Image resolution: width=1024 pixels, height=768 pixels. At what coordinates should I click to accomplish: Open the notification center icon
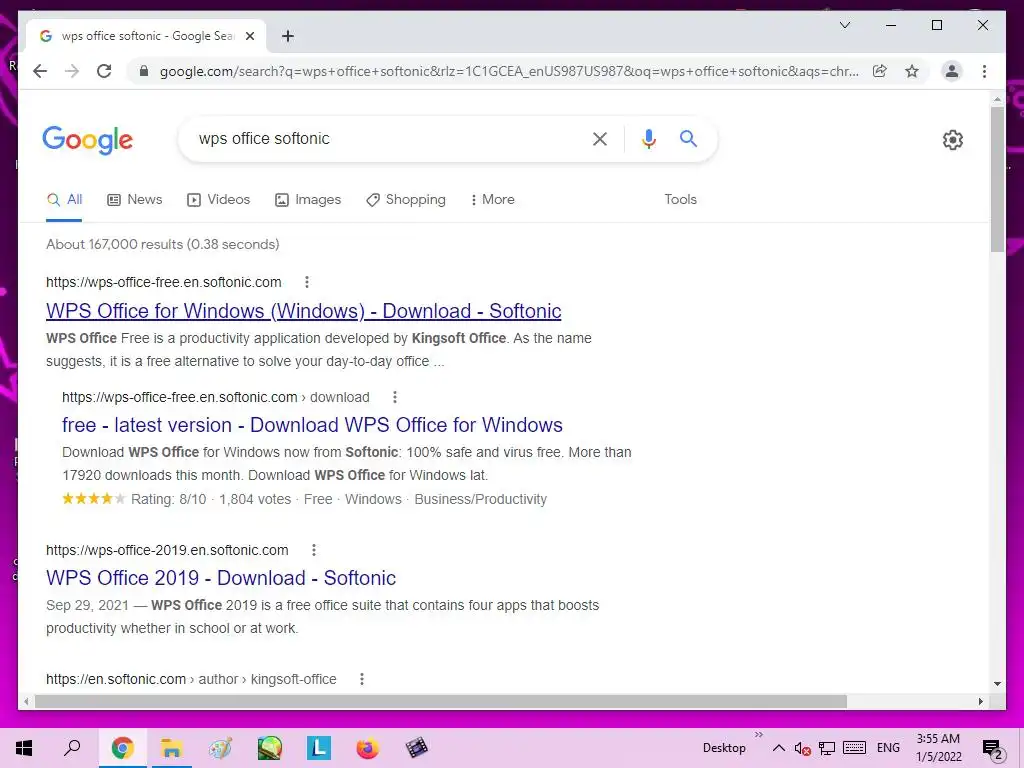[x=992, y=748]
